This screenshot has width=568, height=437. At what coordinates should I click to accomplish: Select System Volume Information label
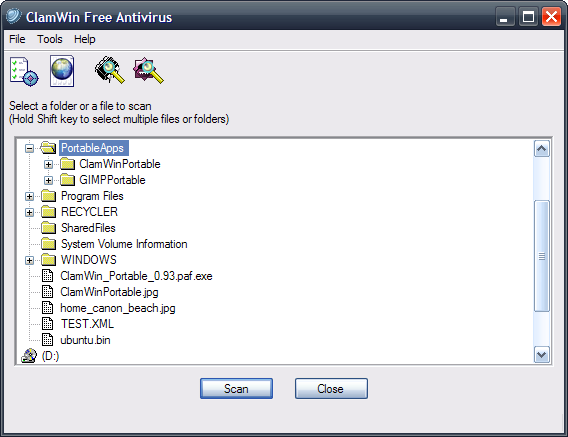pyautogui.click(x=124, y=244)
